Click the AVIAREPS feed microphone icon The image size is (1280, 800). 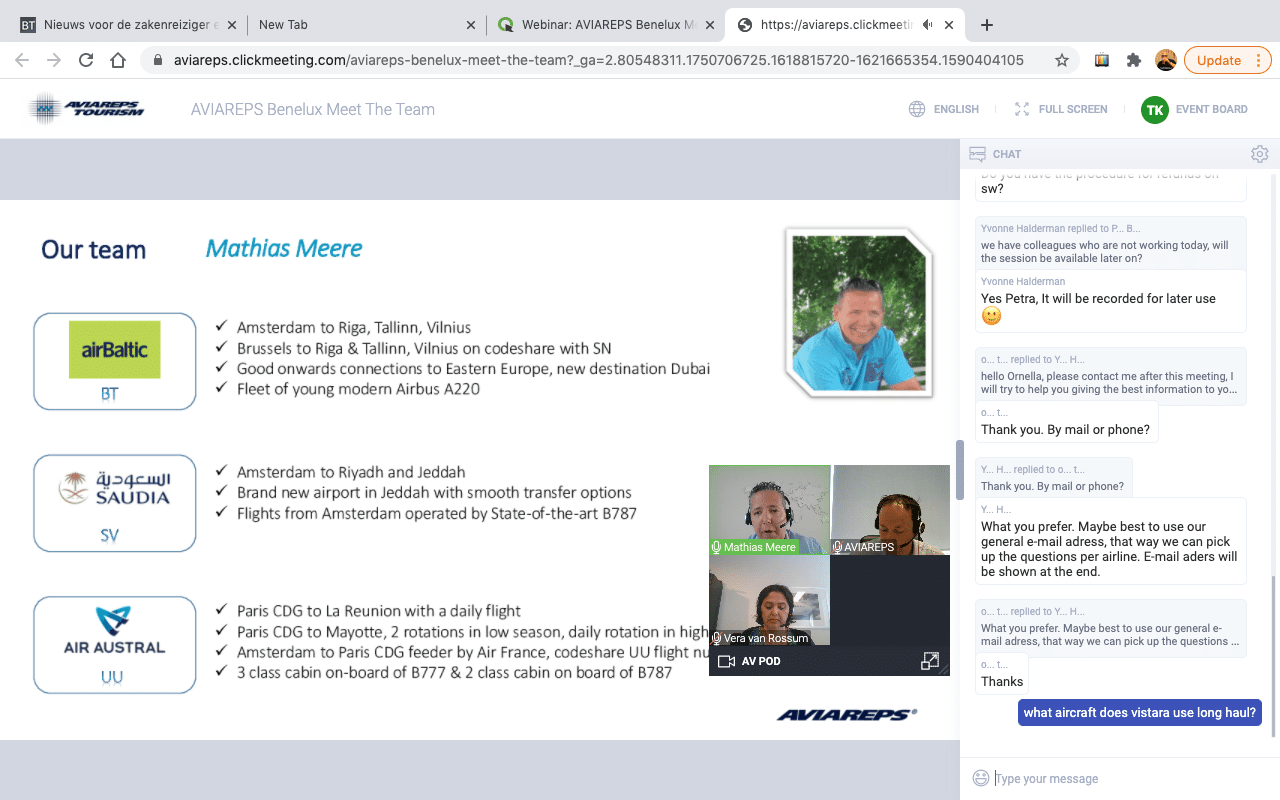click(x=837, y=547)
